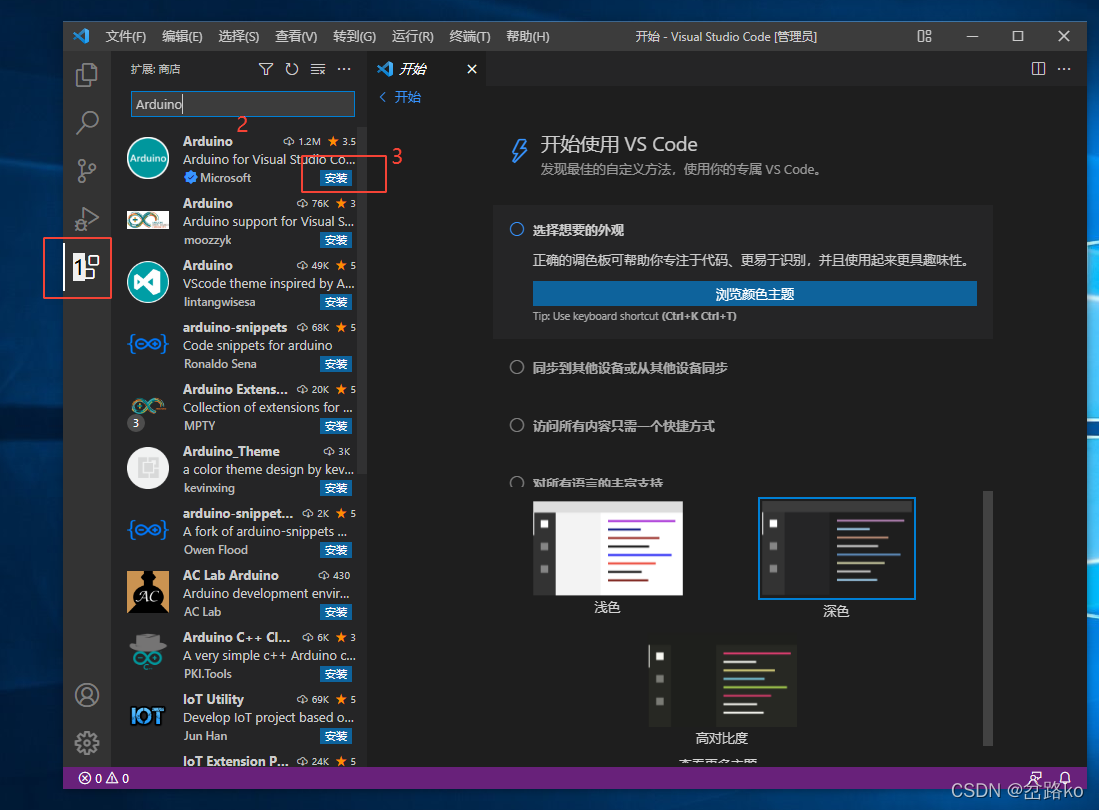Open the Extensions view in activity bar
1099x810 pixels.
click(86, 267)
